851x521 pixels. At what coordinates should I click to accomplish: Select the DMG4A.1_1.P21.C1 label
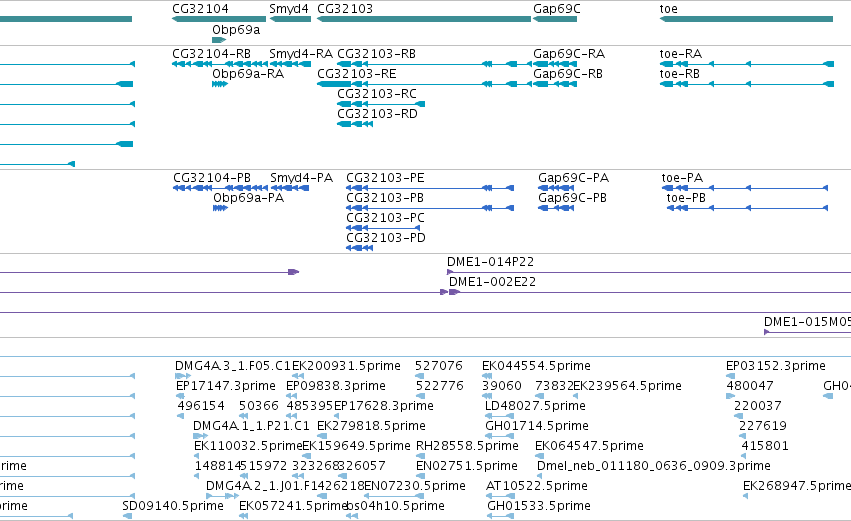point(251,426)
